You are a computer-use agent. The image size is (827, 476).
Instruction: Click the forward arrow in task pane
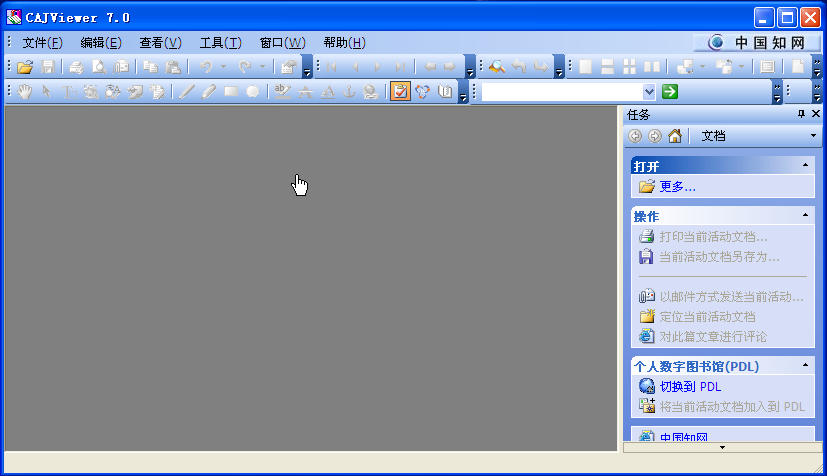click(x=655, y=136)
